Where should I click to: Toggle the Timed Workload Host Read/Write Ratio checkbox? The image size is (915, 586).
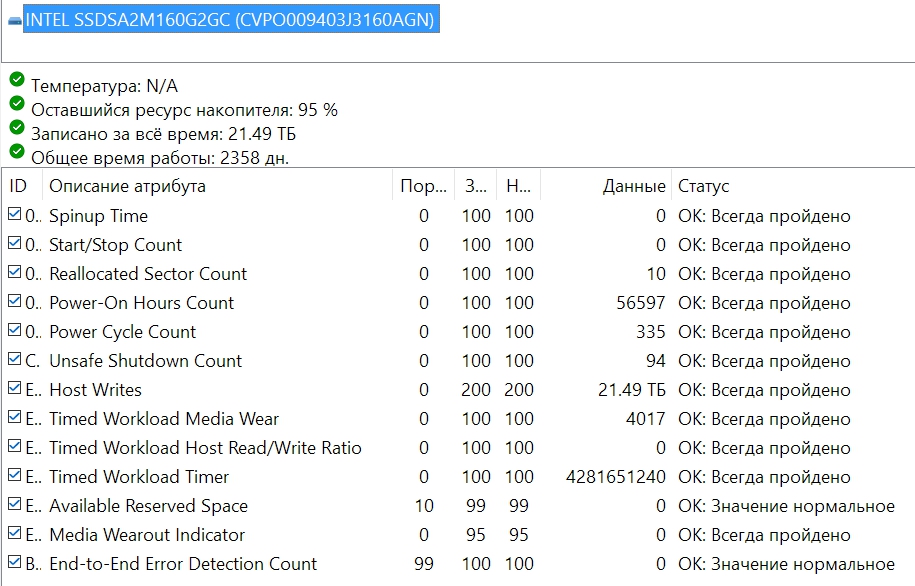(15, 447)
